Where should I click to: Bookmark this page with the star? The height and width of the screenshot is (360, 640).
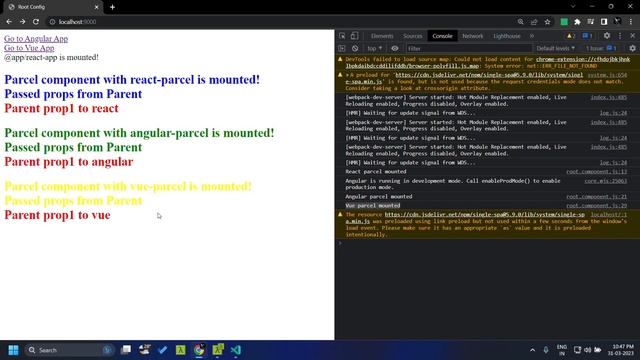click(547, 22)
